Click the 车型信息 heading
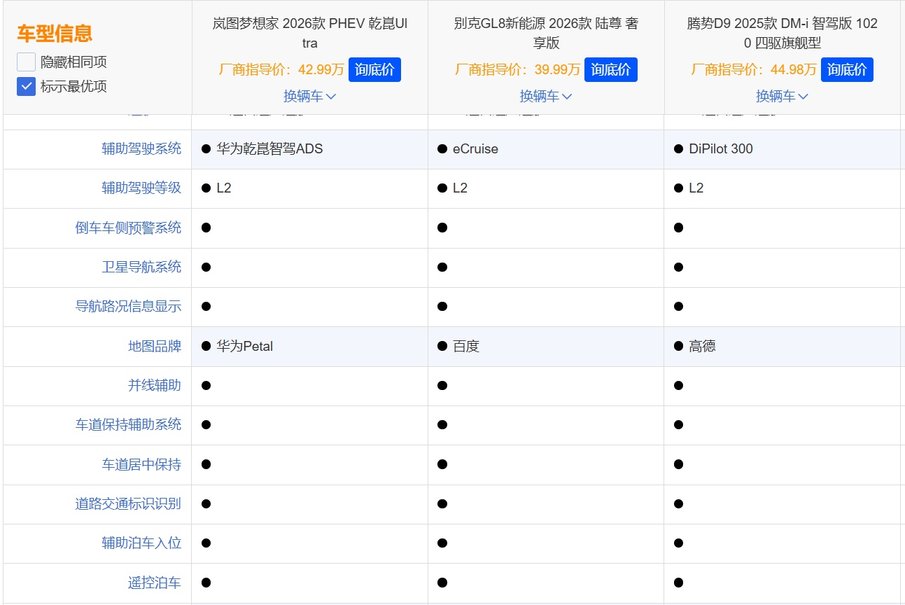This screenshot has height=605, width=905. click(55, 34)
